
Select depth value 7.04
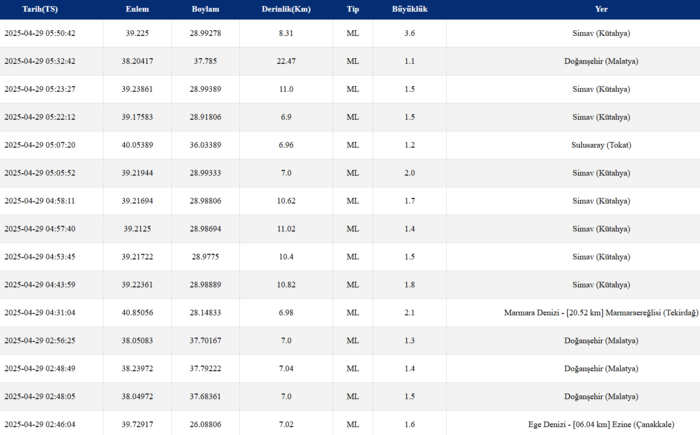[x=286, y=368]
